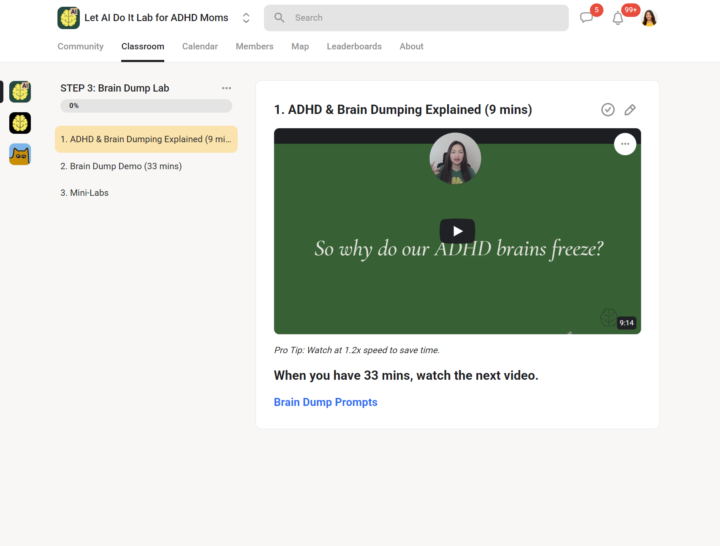Select black brain group icon in sidebar

[x=20, y=123]
